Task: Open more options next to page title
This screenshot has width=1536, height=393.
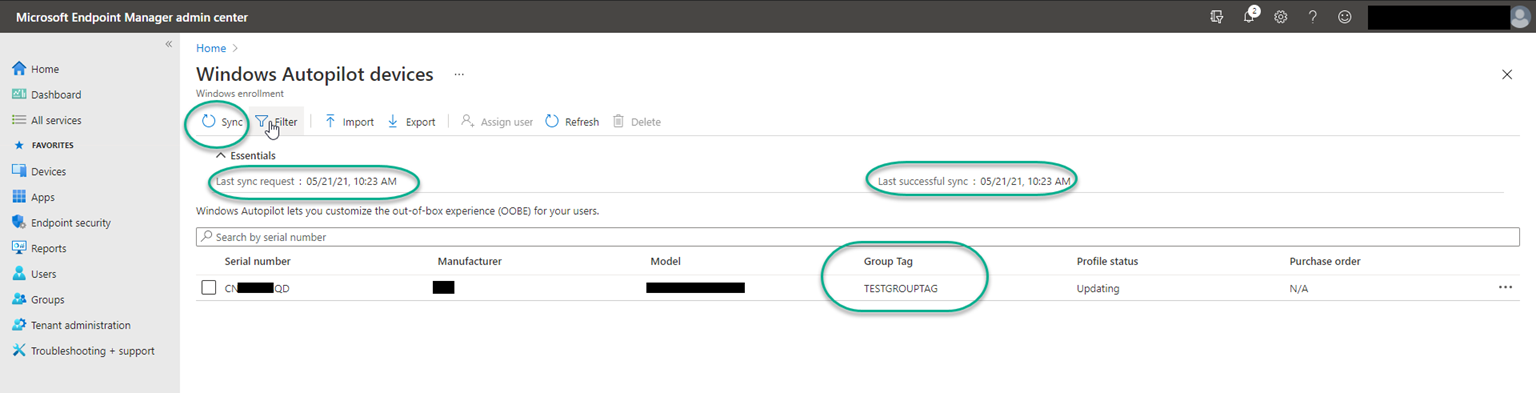Action: pyautogui.click(x=459, y=74)
